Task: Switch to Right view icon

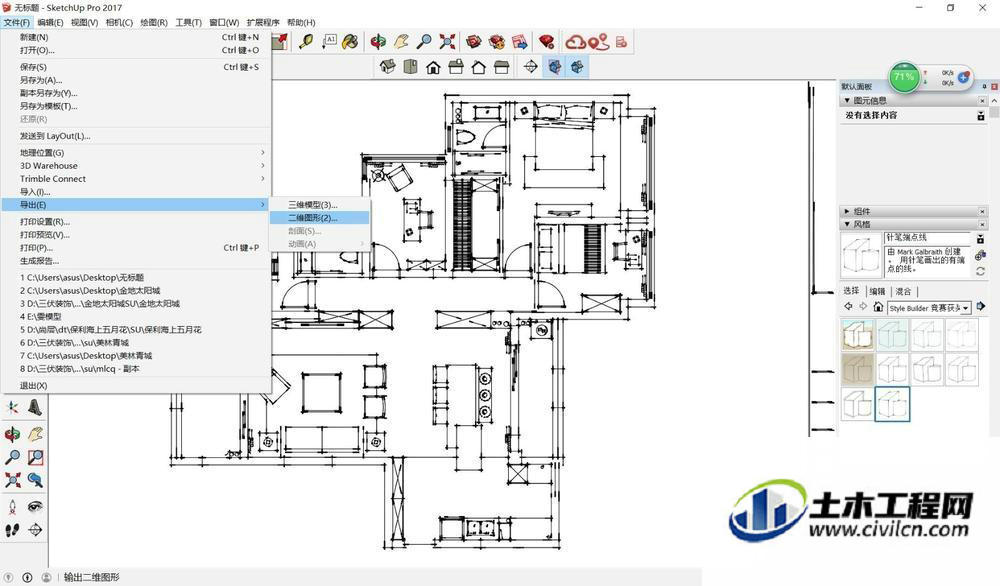Action: [456, 66]
